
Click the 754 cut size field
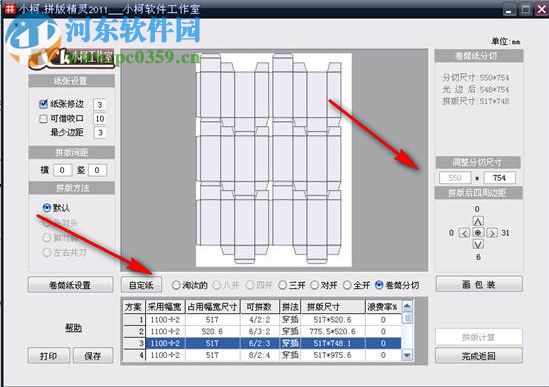coord(499,178)
